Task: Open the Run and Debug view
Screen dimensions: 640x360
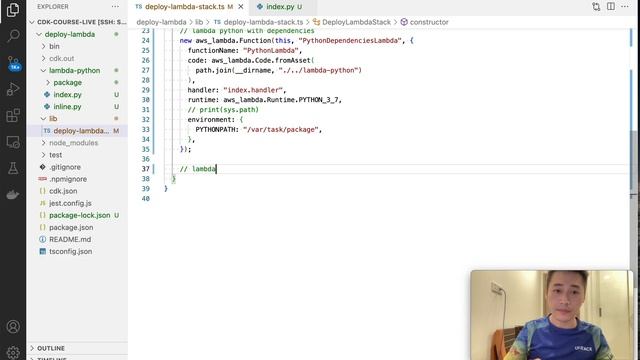Action: [x=13, y=89]
